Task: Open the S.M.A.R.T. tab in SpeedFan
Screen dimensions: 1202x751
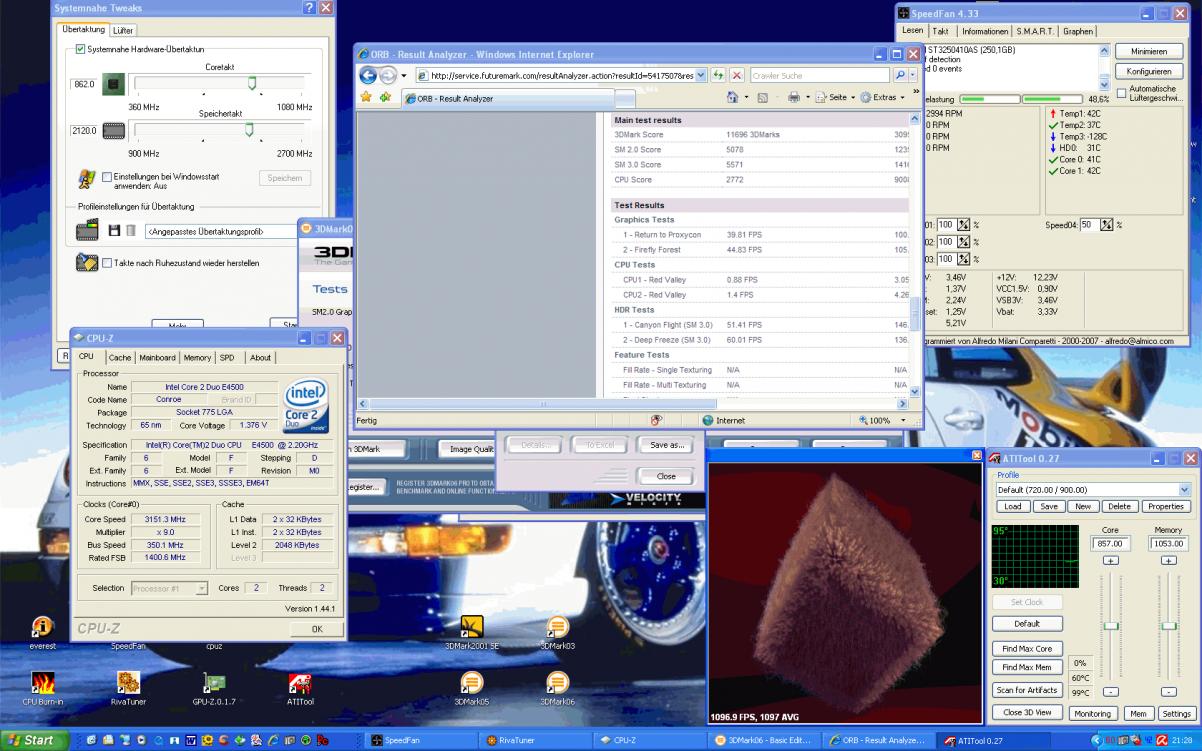Action: coord(1034,31)
